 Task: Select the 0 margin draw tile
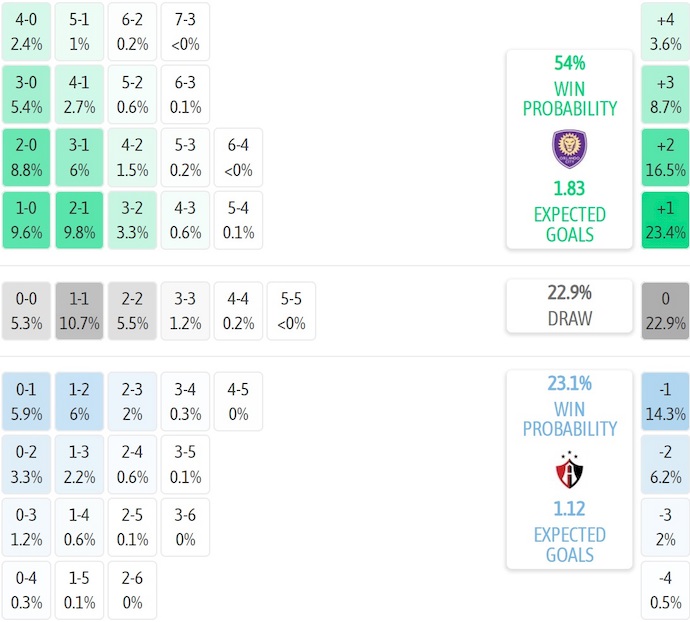pyautogui.click(x=665, y=311)
